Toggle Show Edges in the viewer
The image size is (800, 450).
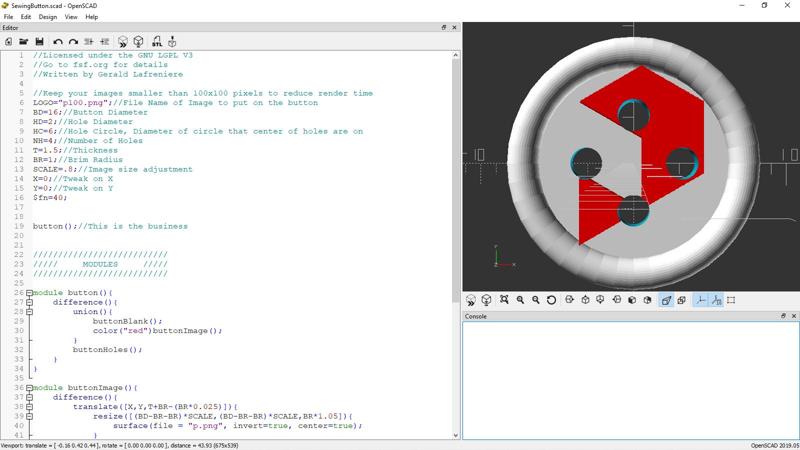tap(731, 300)
